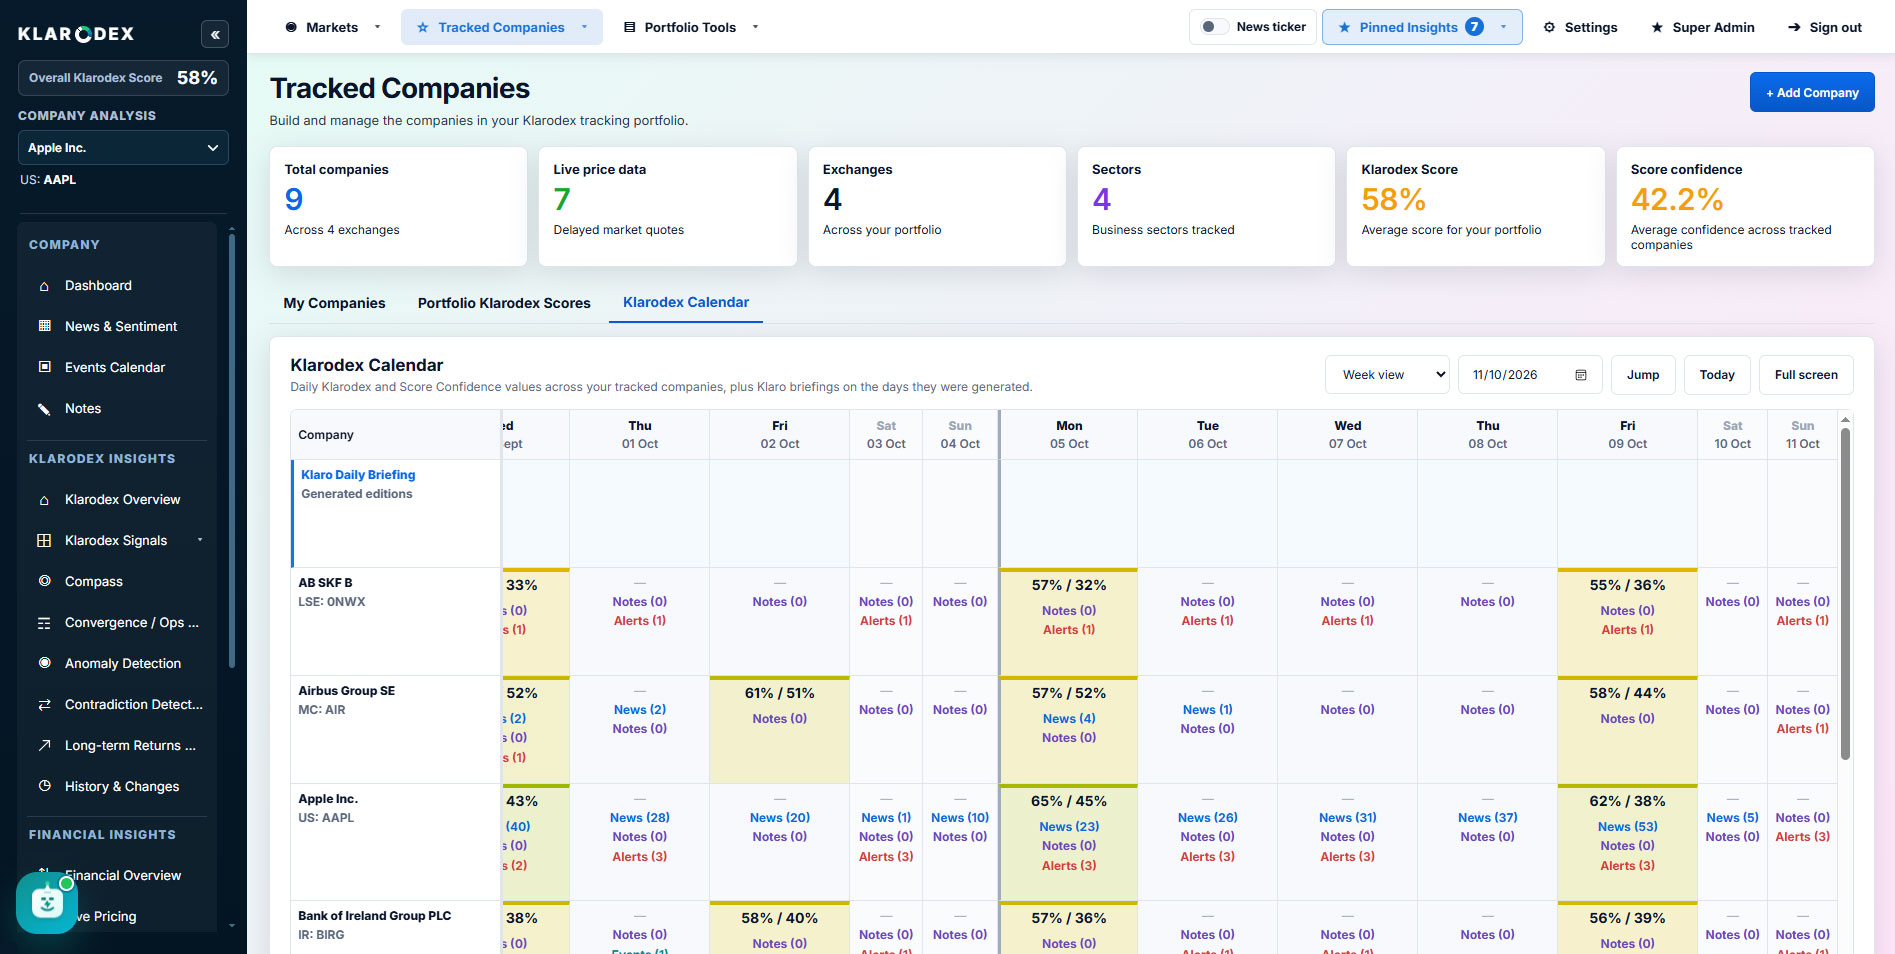Open the Week view dropdown
1895x954 pixels.
(1387, 375)
